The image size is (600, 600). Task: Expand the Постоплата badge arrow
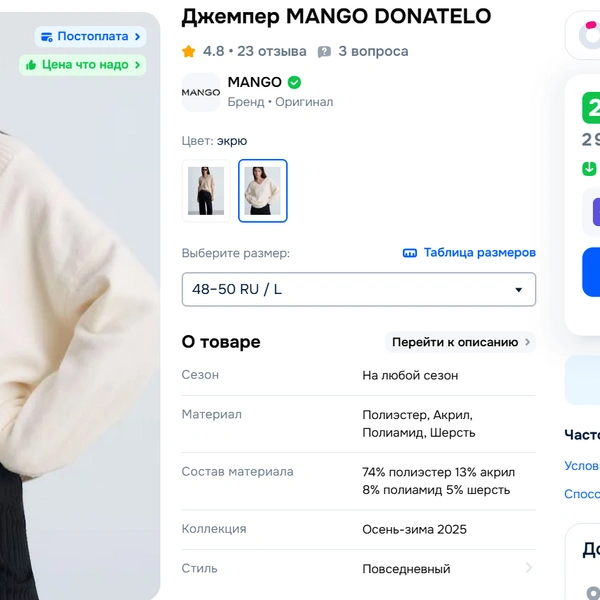pyautogui.click(x=138, y=37)
